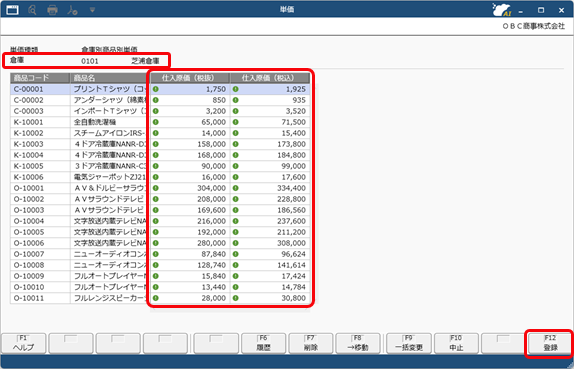Open the tool settings wrench icon
This screenshot has width=574, height=369.
pyautogui.click(x=72, y=10)
